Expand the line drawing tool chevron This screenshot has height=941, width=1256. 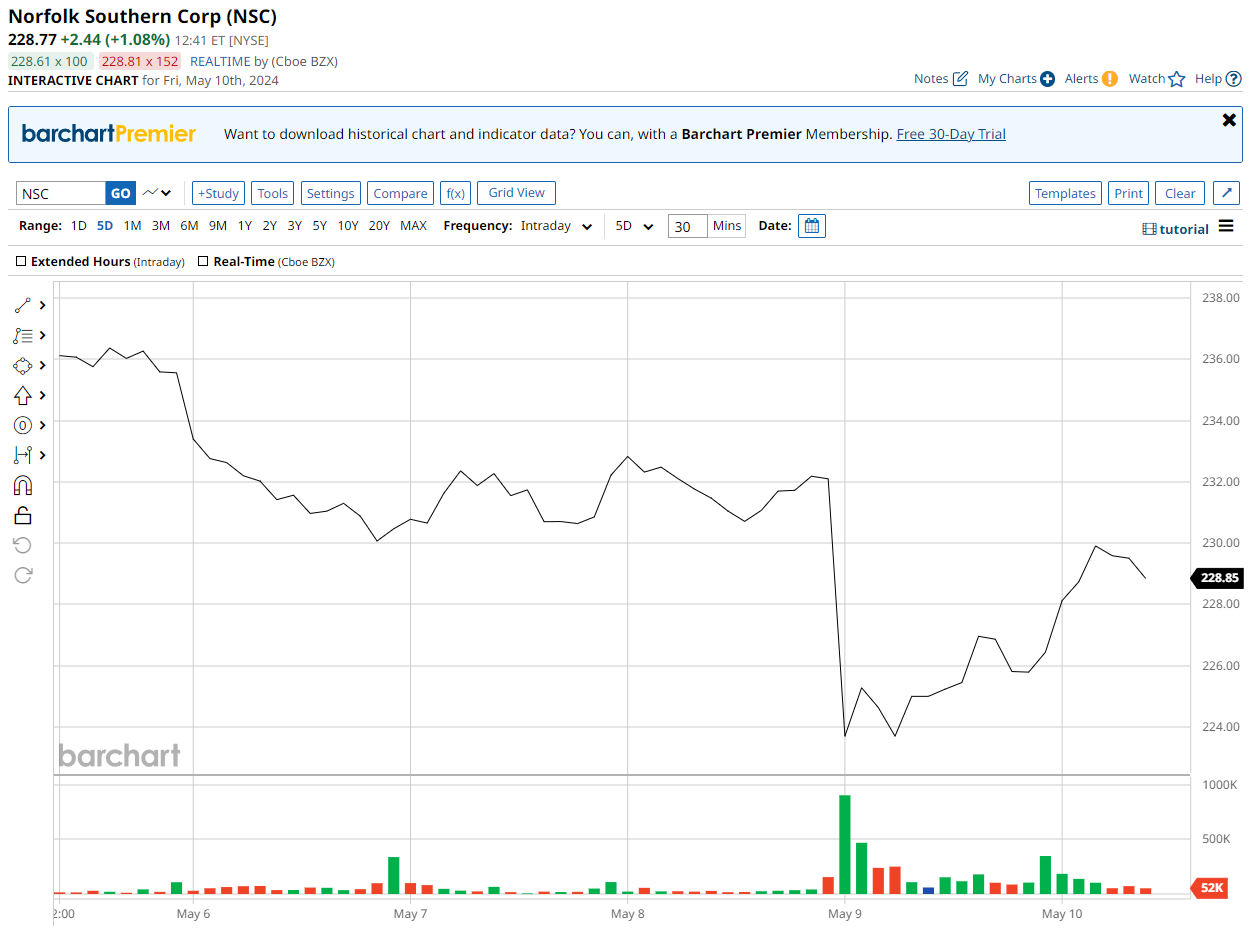[x=43, y=305]
